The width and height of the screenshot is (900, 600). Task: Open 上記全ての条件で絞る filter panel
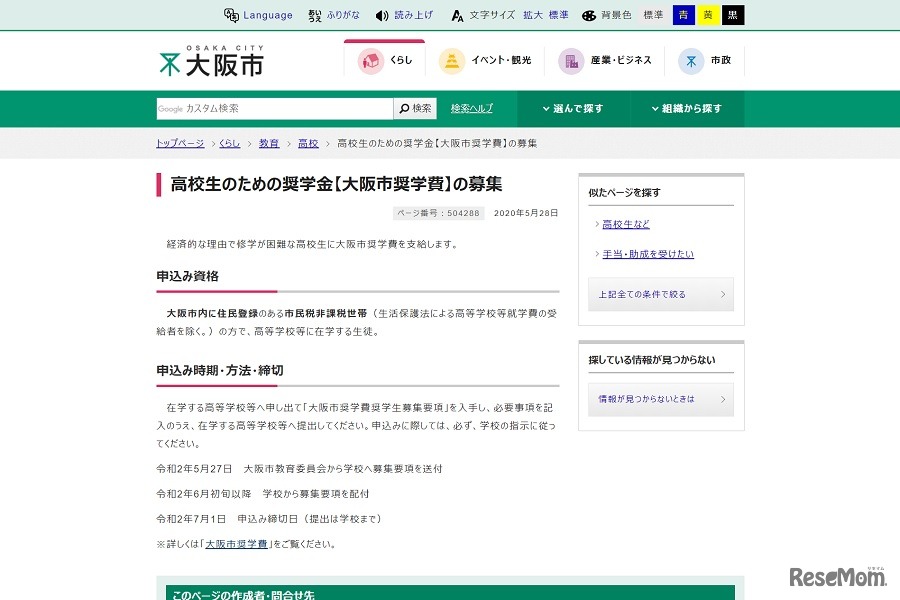coord(660,294)
